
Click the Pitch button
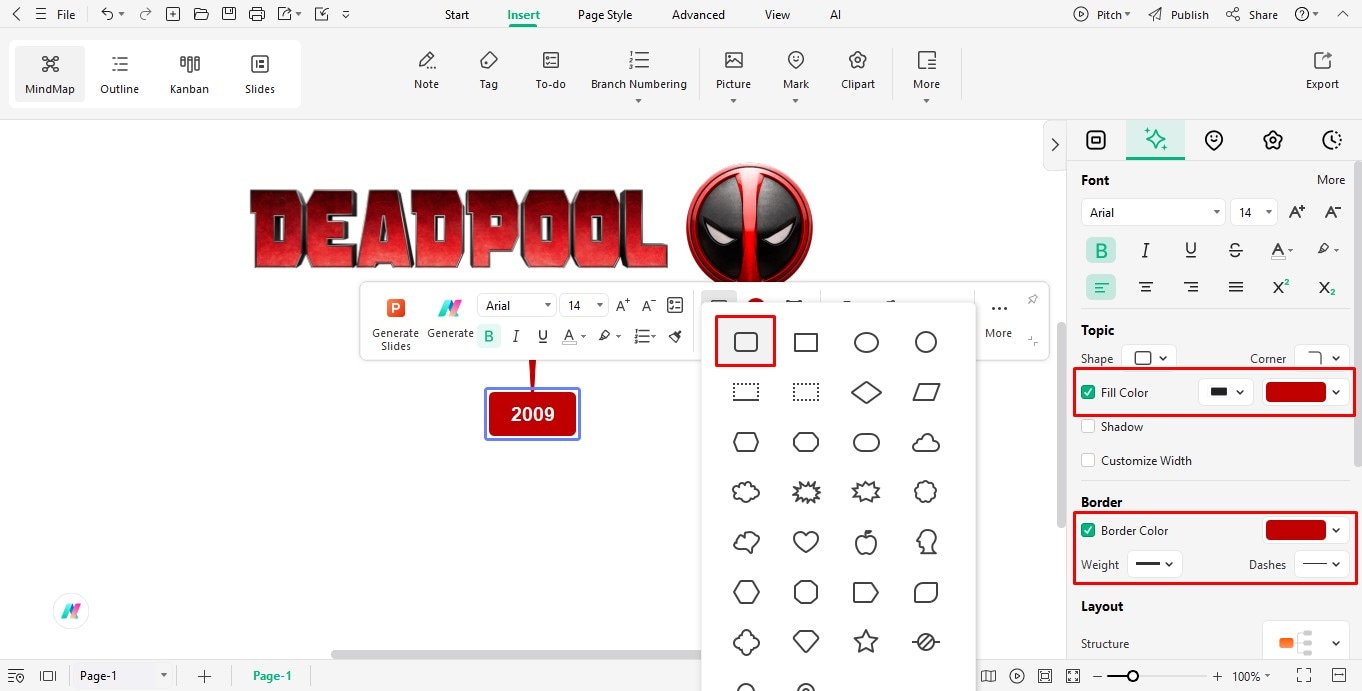click(x=1102, y=15)
